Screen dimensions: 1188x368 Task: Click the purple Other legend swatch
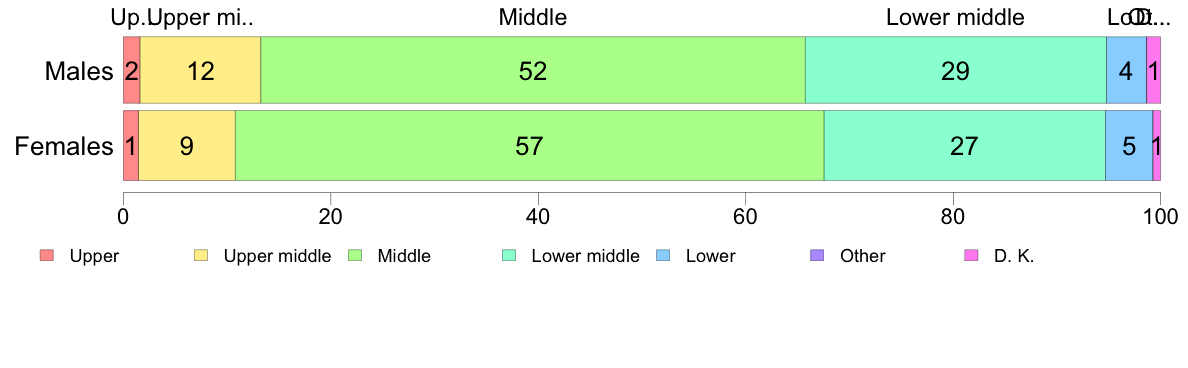(x=817, y=256)
